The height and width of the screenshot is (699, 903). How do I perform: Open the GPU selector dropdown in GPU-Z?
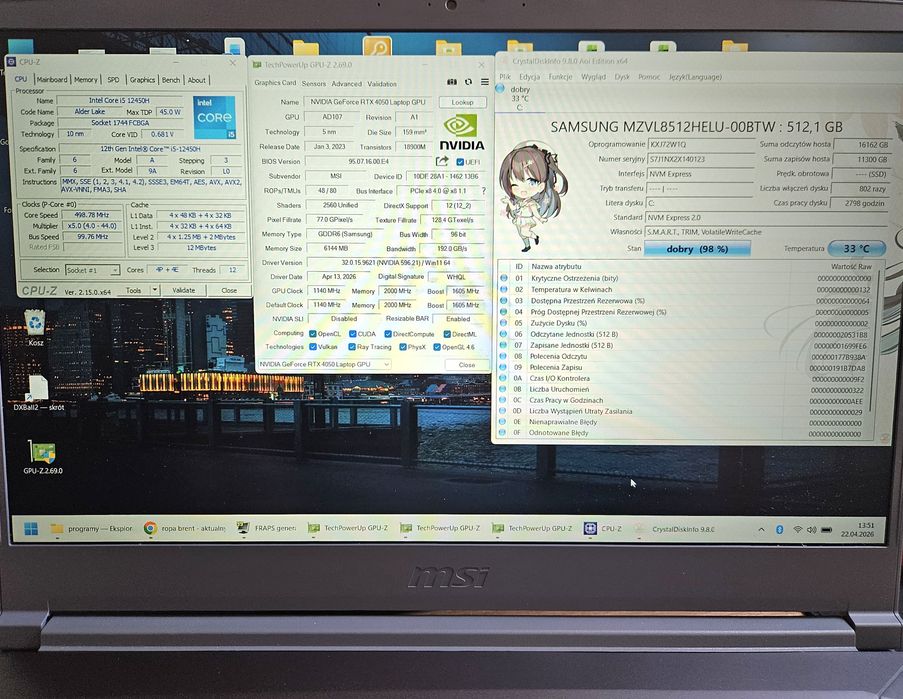click(324, 364)
